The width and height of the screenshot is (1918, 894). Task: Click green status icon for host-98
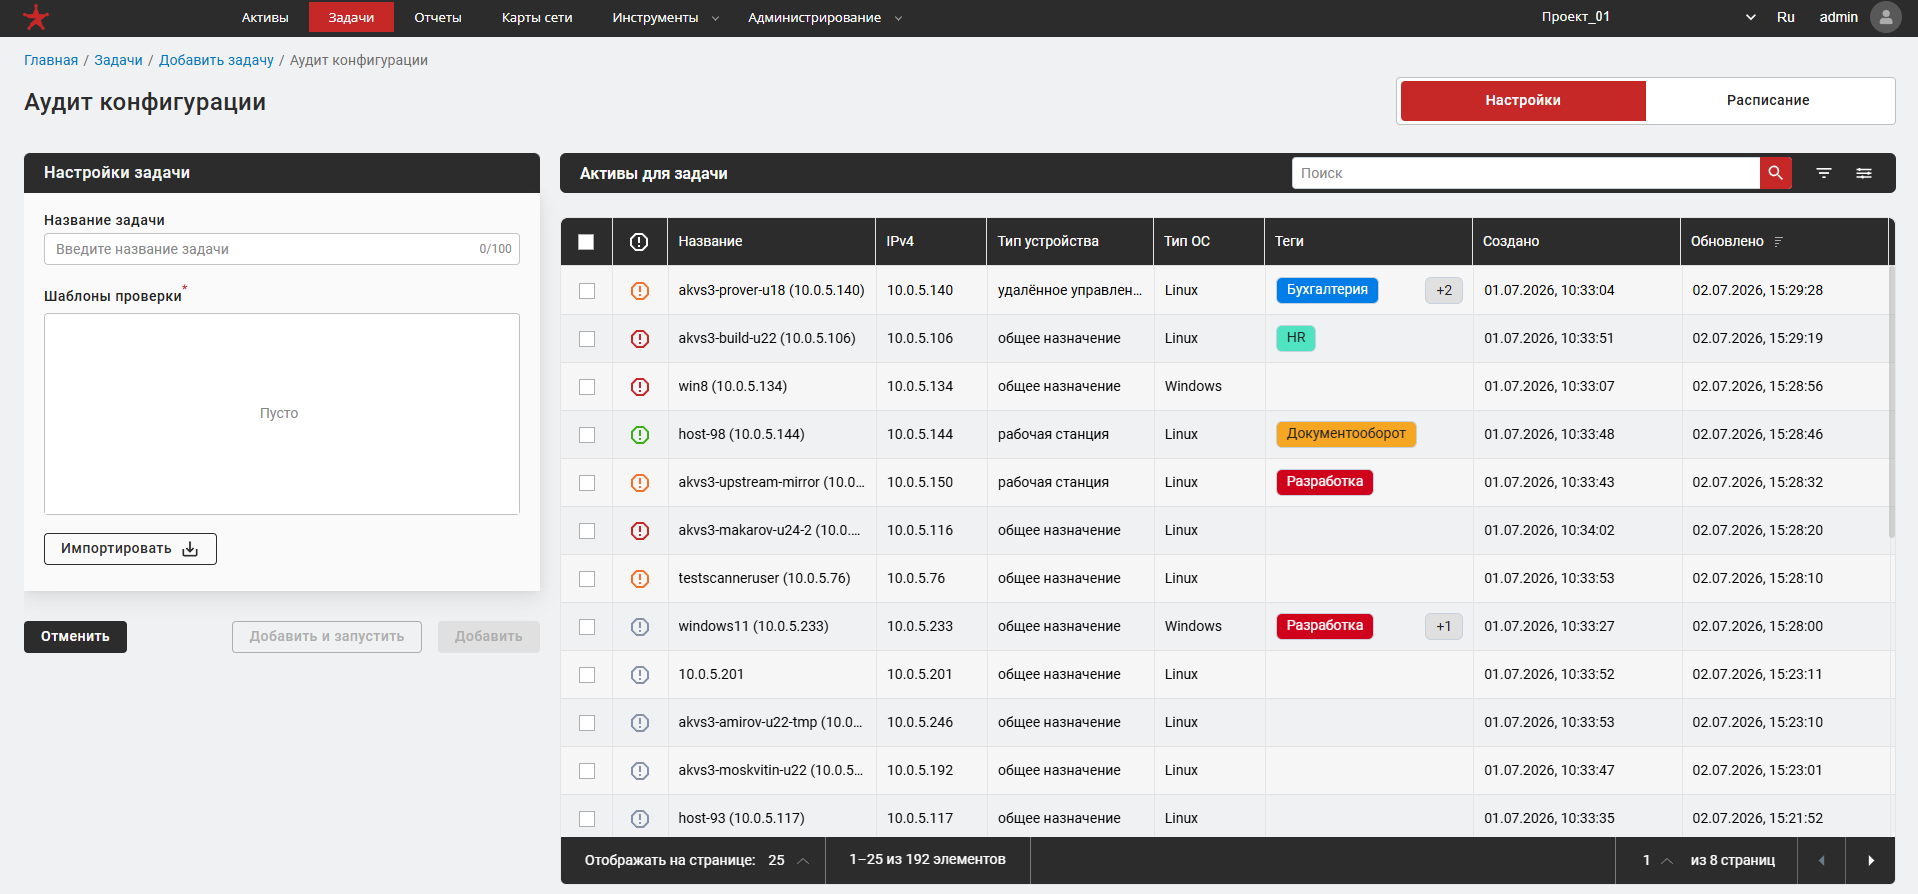[640, 435]
